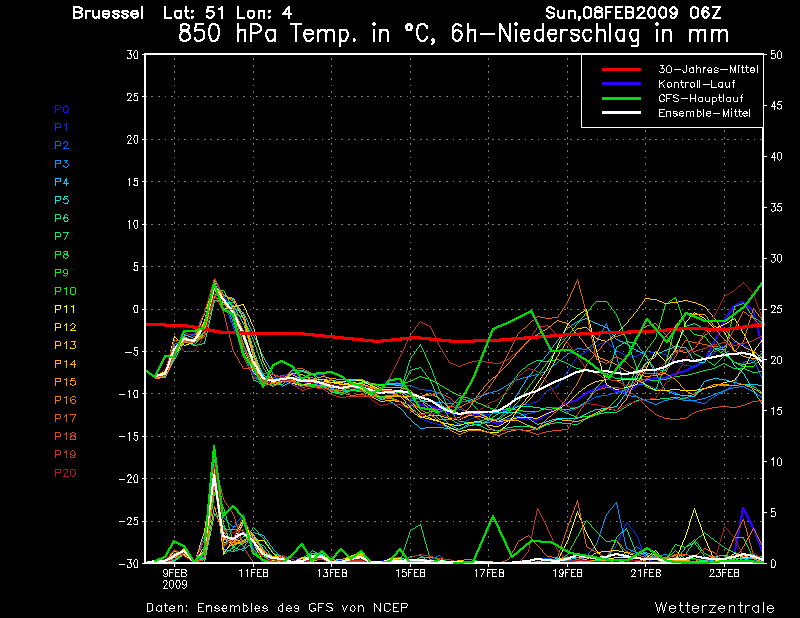
Task: Click the 11FEB date axis label
Action: point(253,573)
